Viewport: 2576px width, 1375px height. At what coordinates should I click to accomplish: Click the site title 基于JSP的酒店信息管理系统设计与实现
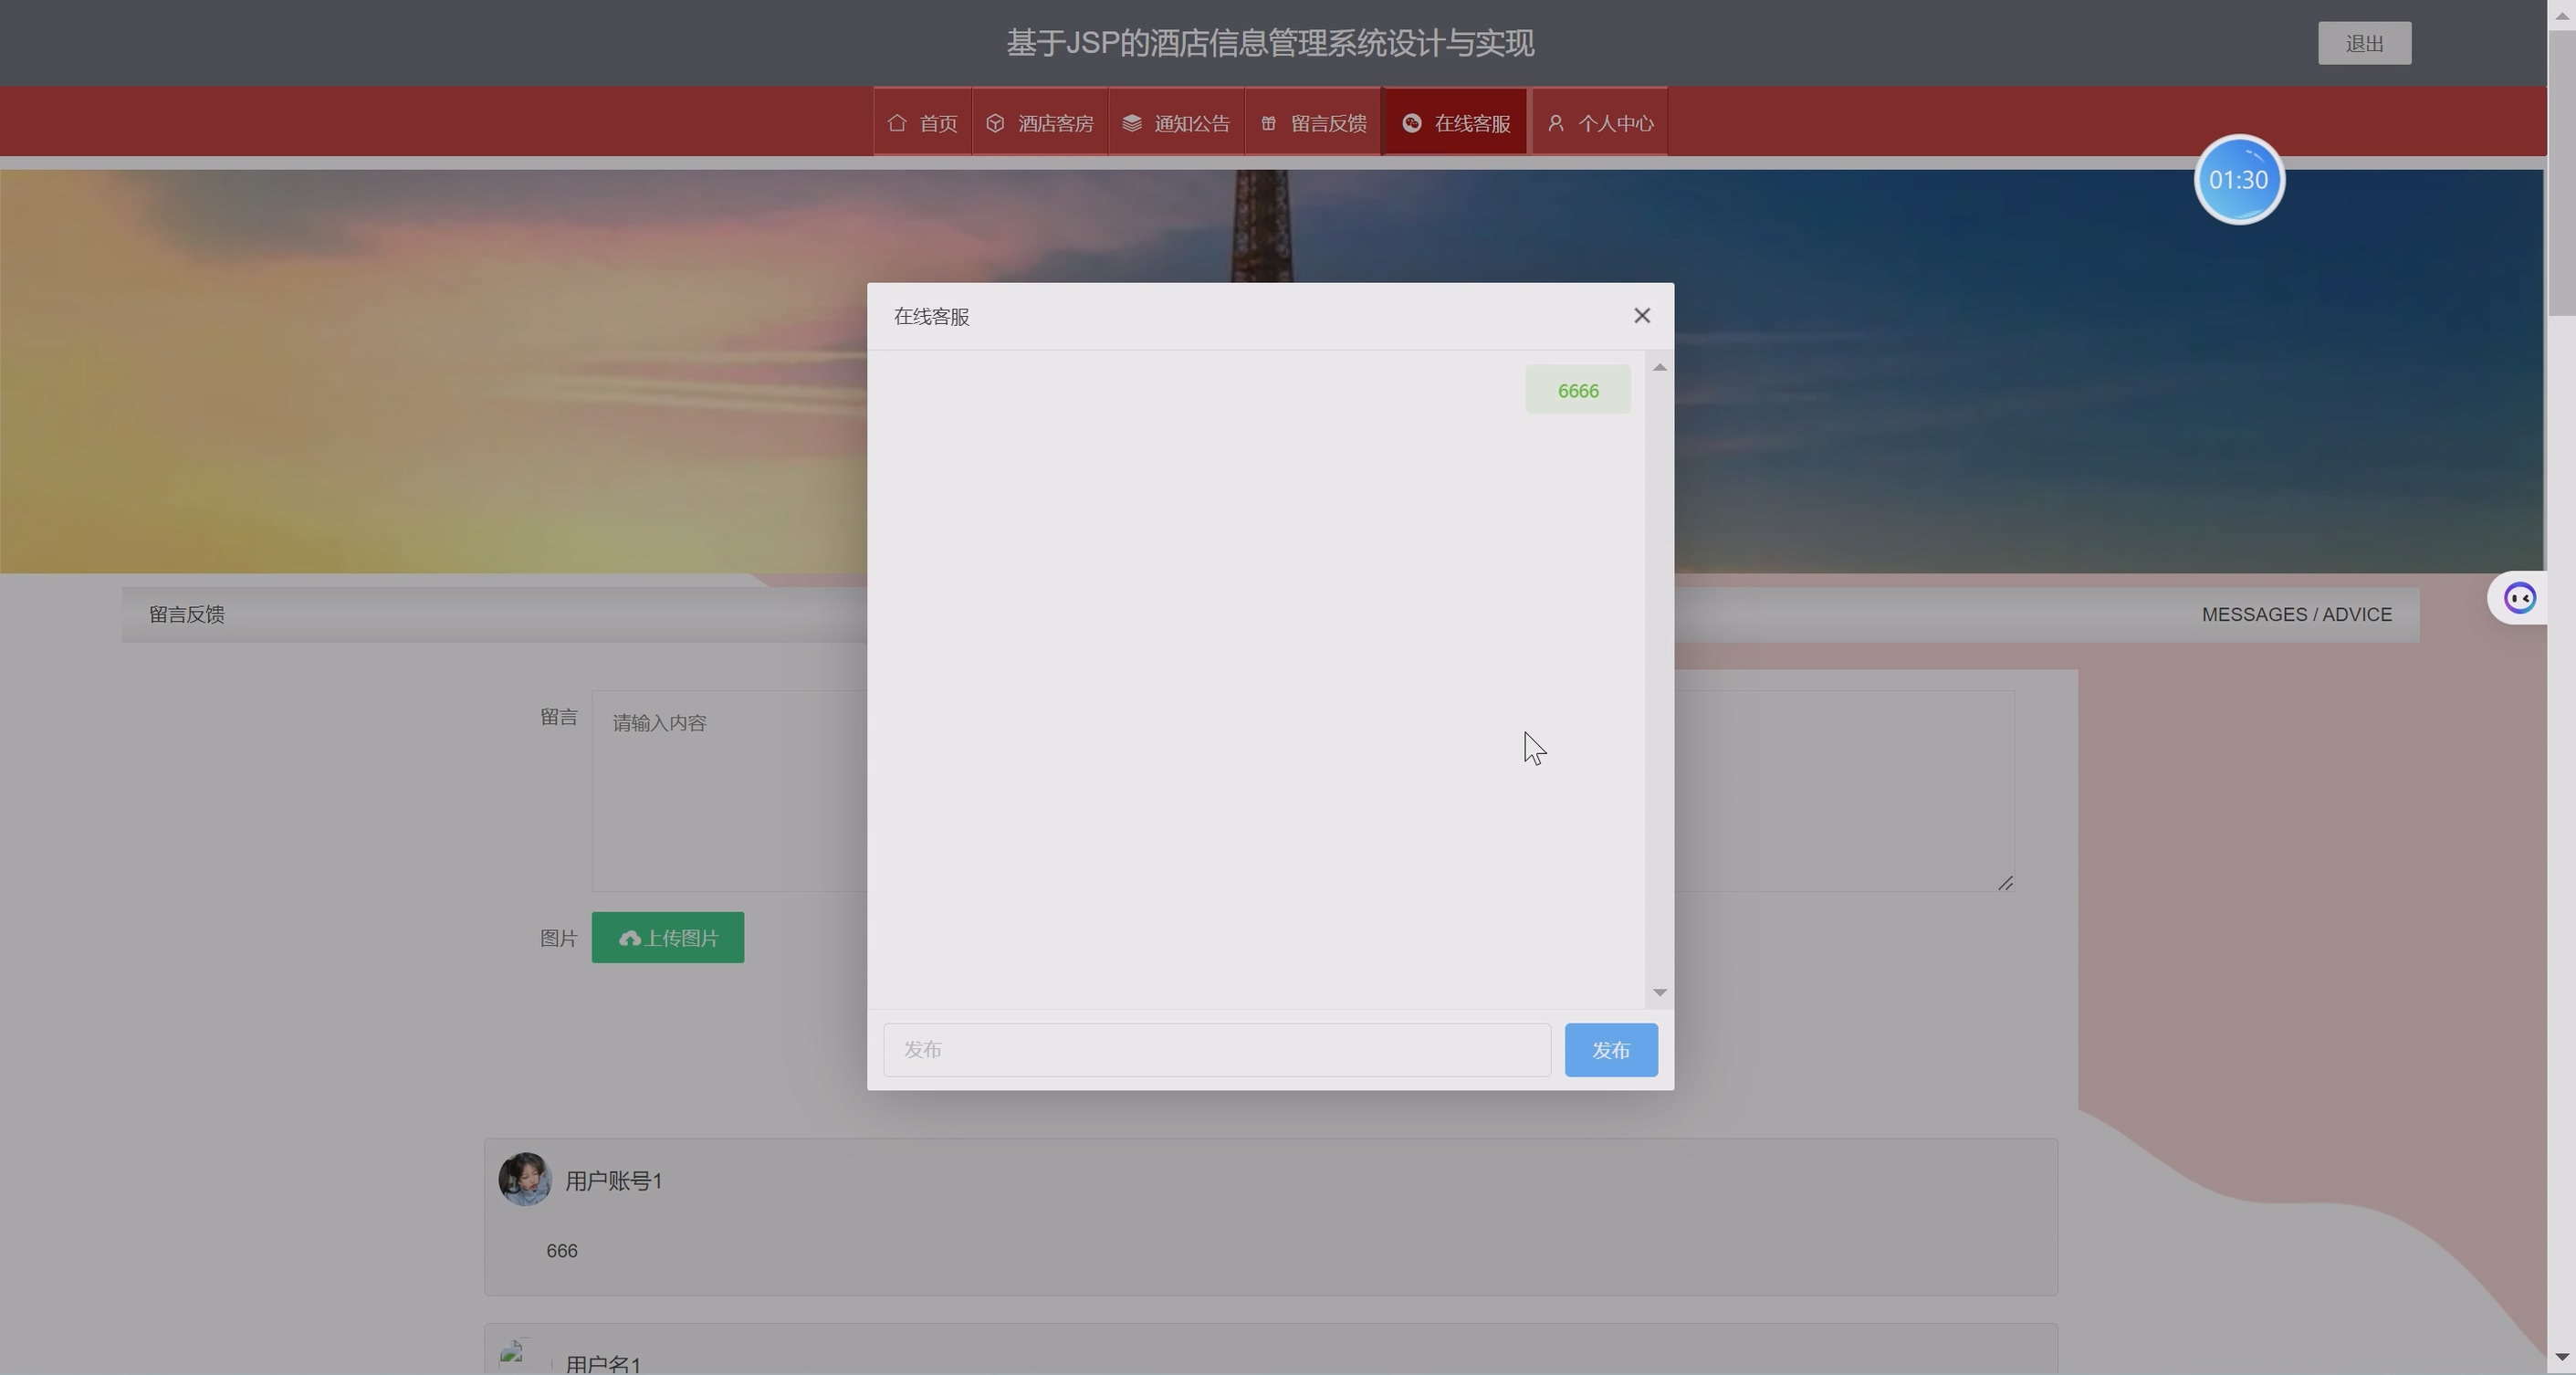click(x=1270, y=43)
